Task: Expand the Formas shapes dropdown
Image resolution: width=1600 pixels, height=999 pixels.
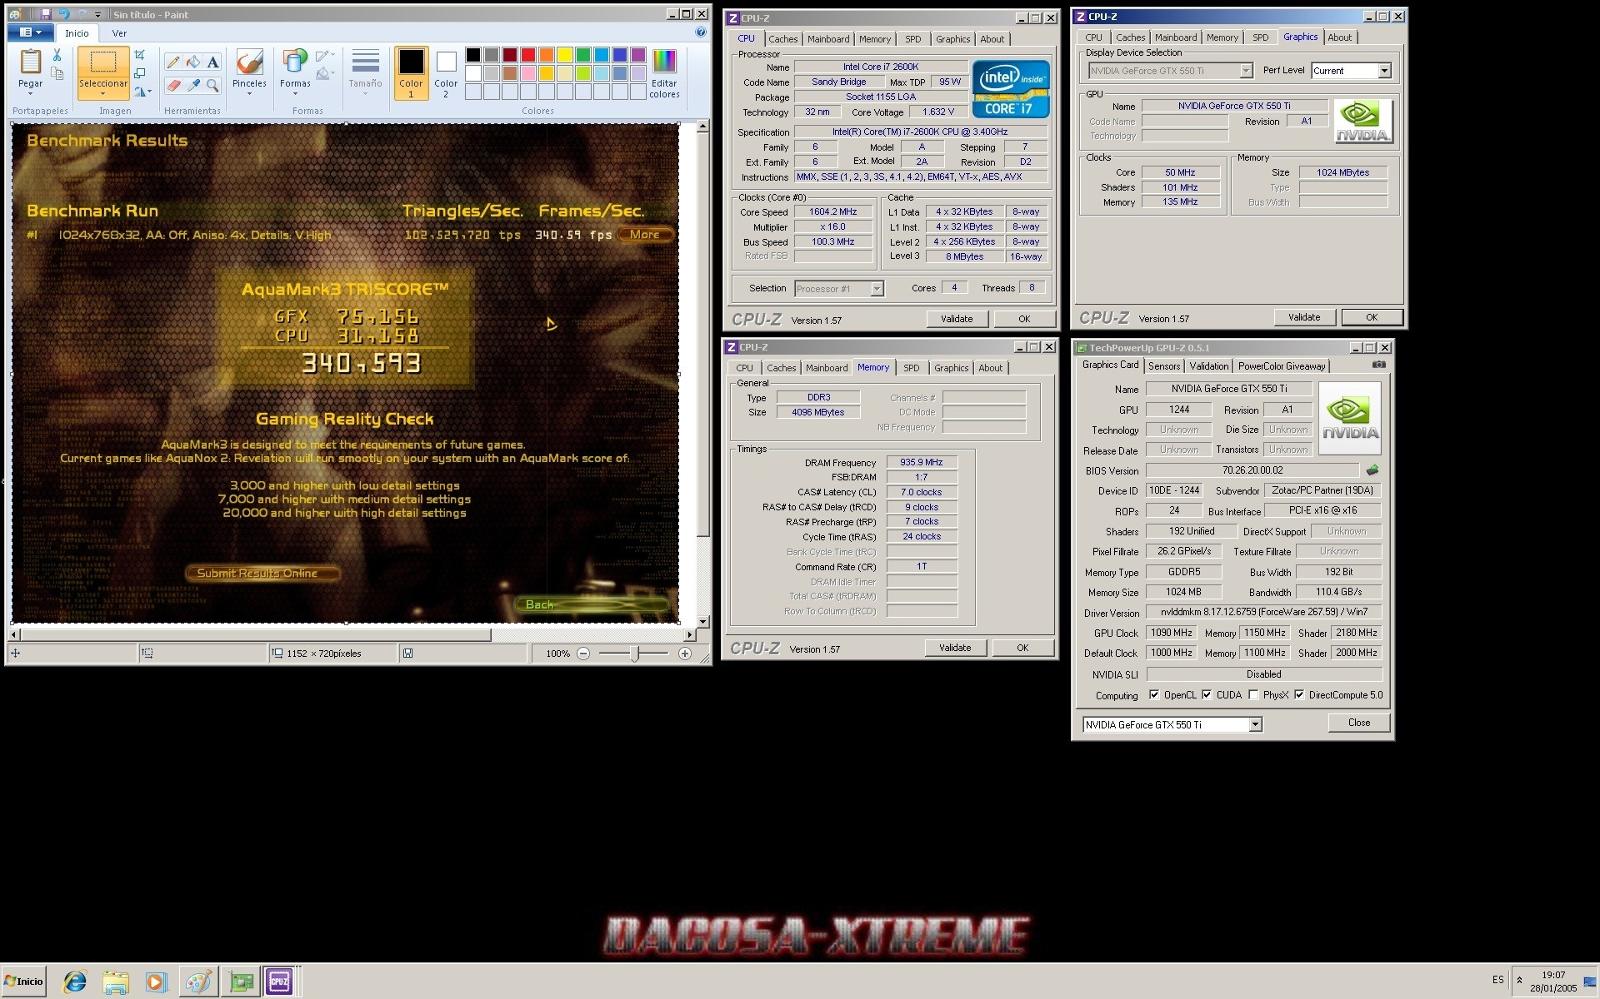Action: (x=295, y=93)
